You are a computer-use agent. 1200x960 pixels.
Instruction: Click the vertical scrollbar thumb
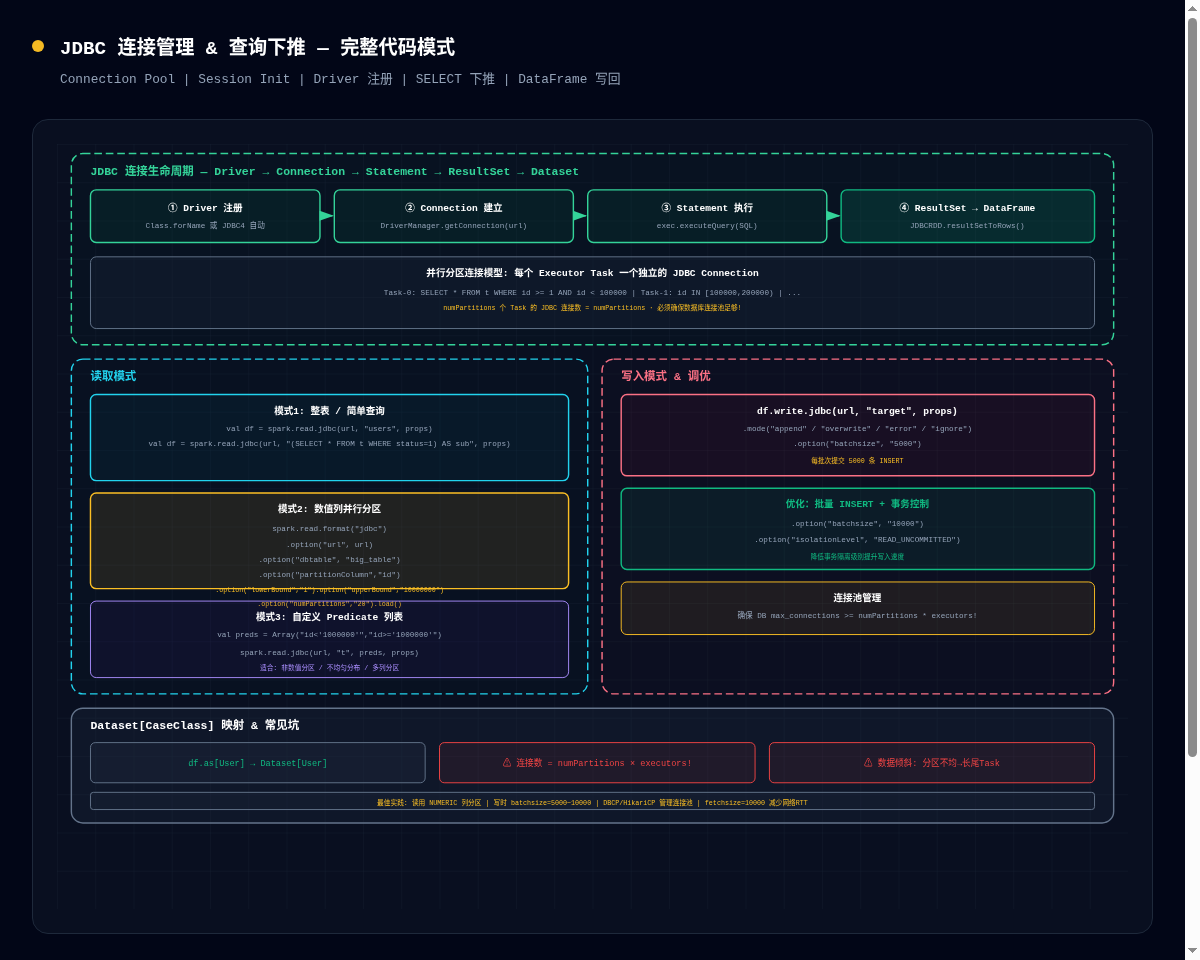pyautogui.click(x=1192, y=387)
